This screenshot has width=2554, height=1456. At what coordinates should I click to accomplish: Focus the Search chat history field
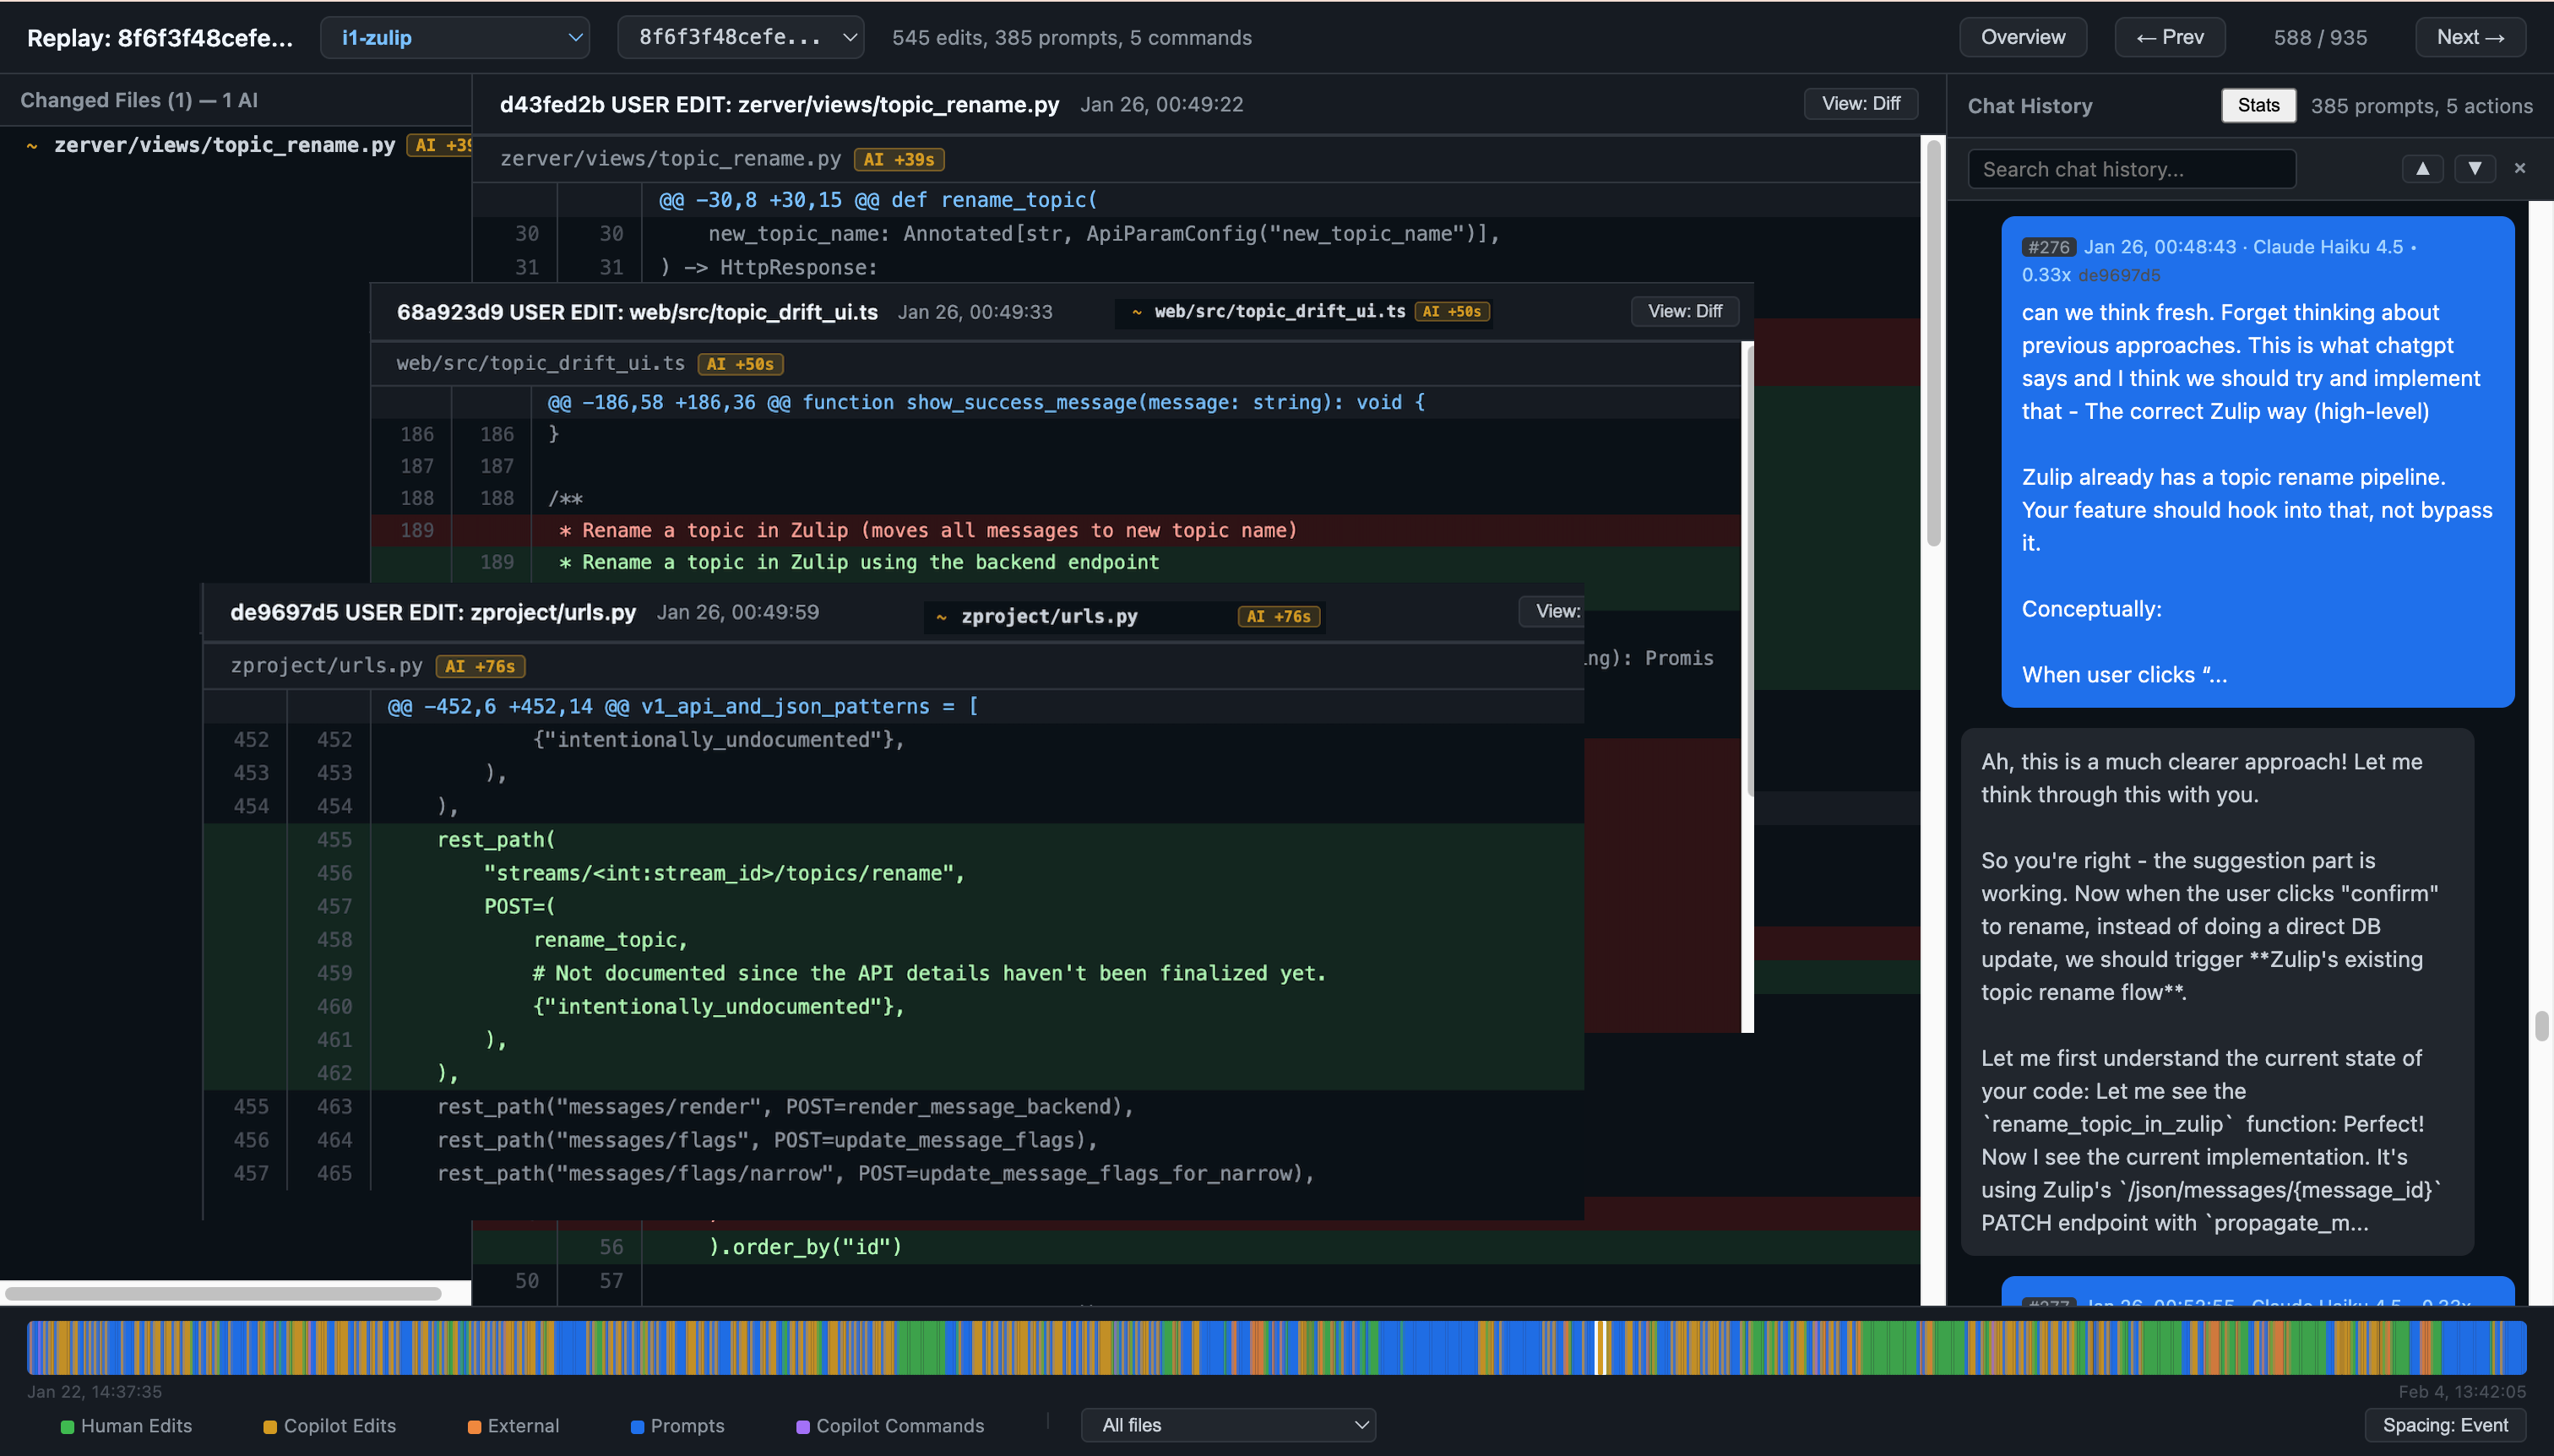(2131, 169)
